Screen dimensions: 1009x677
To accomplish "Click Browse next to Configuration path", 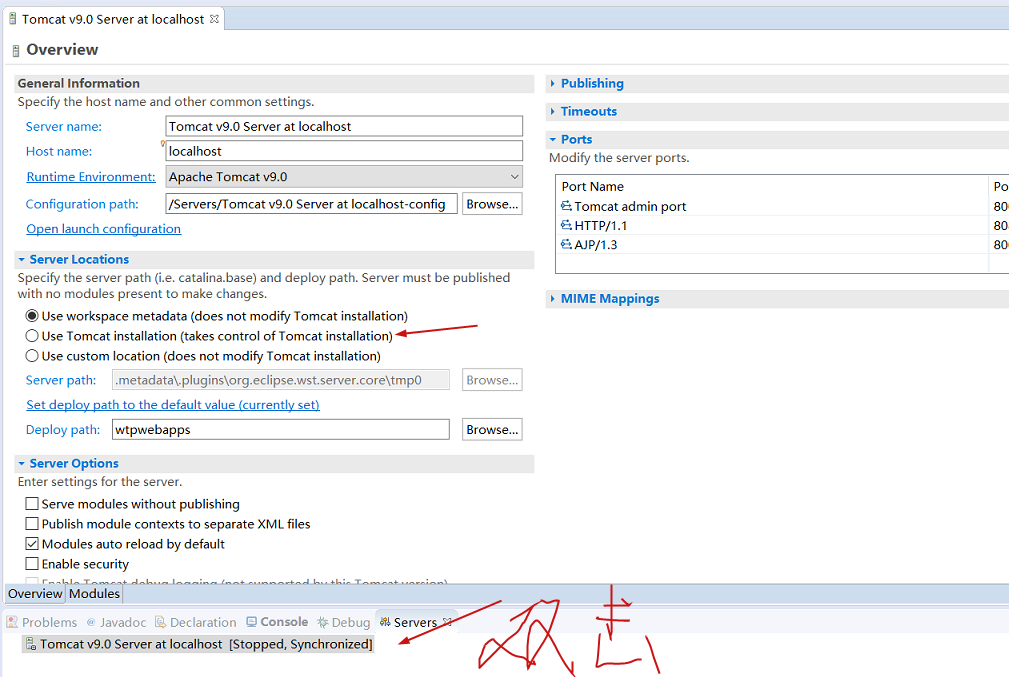I will tap(492, 204).
